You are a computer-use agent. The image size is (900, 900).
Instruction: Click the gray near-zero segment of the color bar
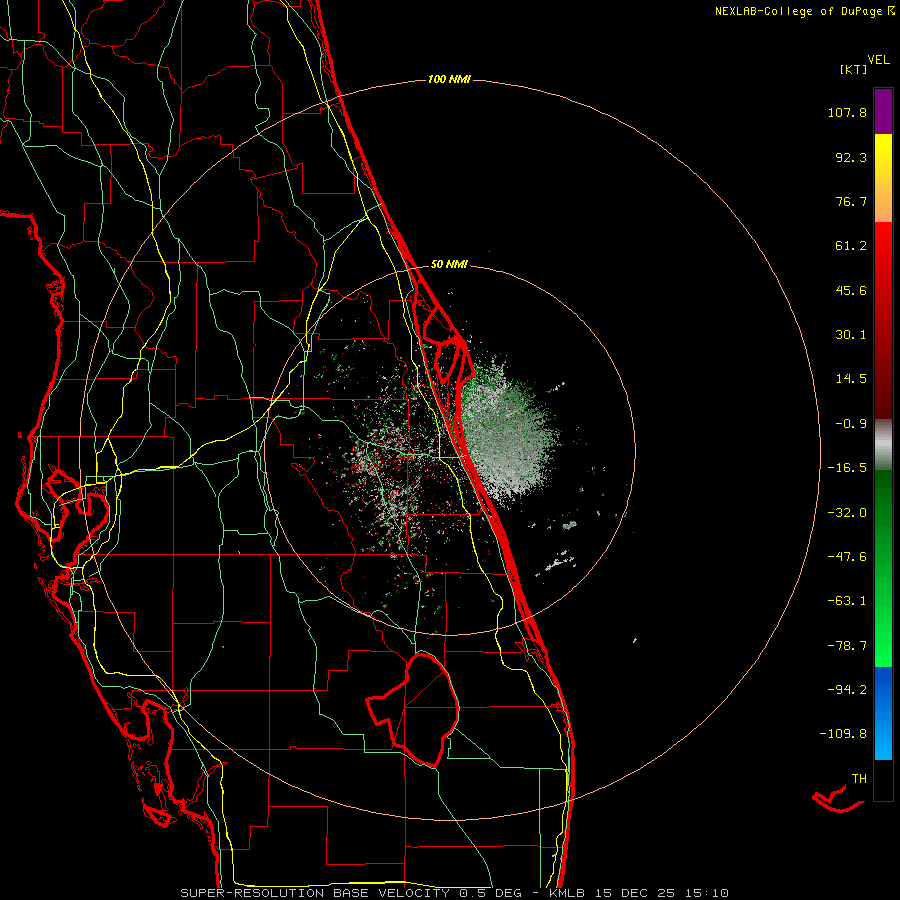[883, 445]
